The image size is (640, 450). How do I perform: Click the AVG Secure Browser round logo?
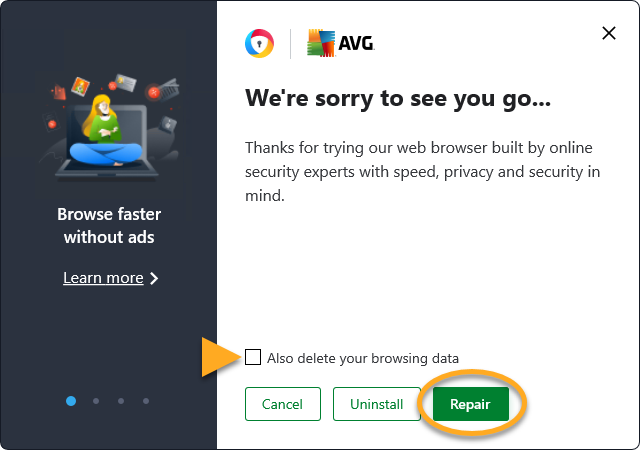(x=259, y=43)
